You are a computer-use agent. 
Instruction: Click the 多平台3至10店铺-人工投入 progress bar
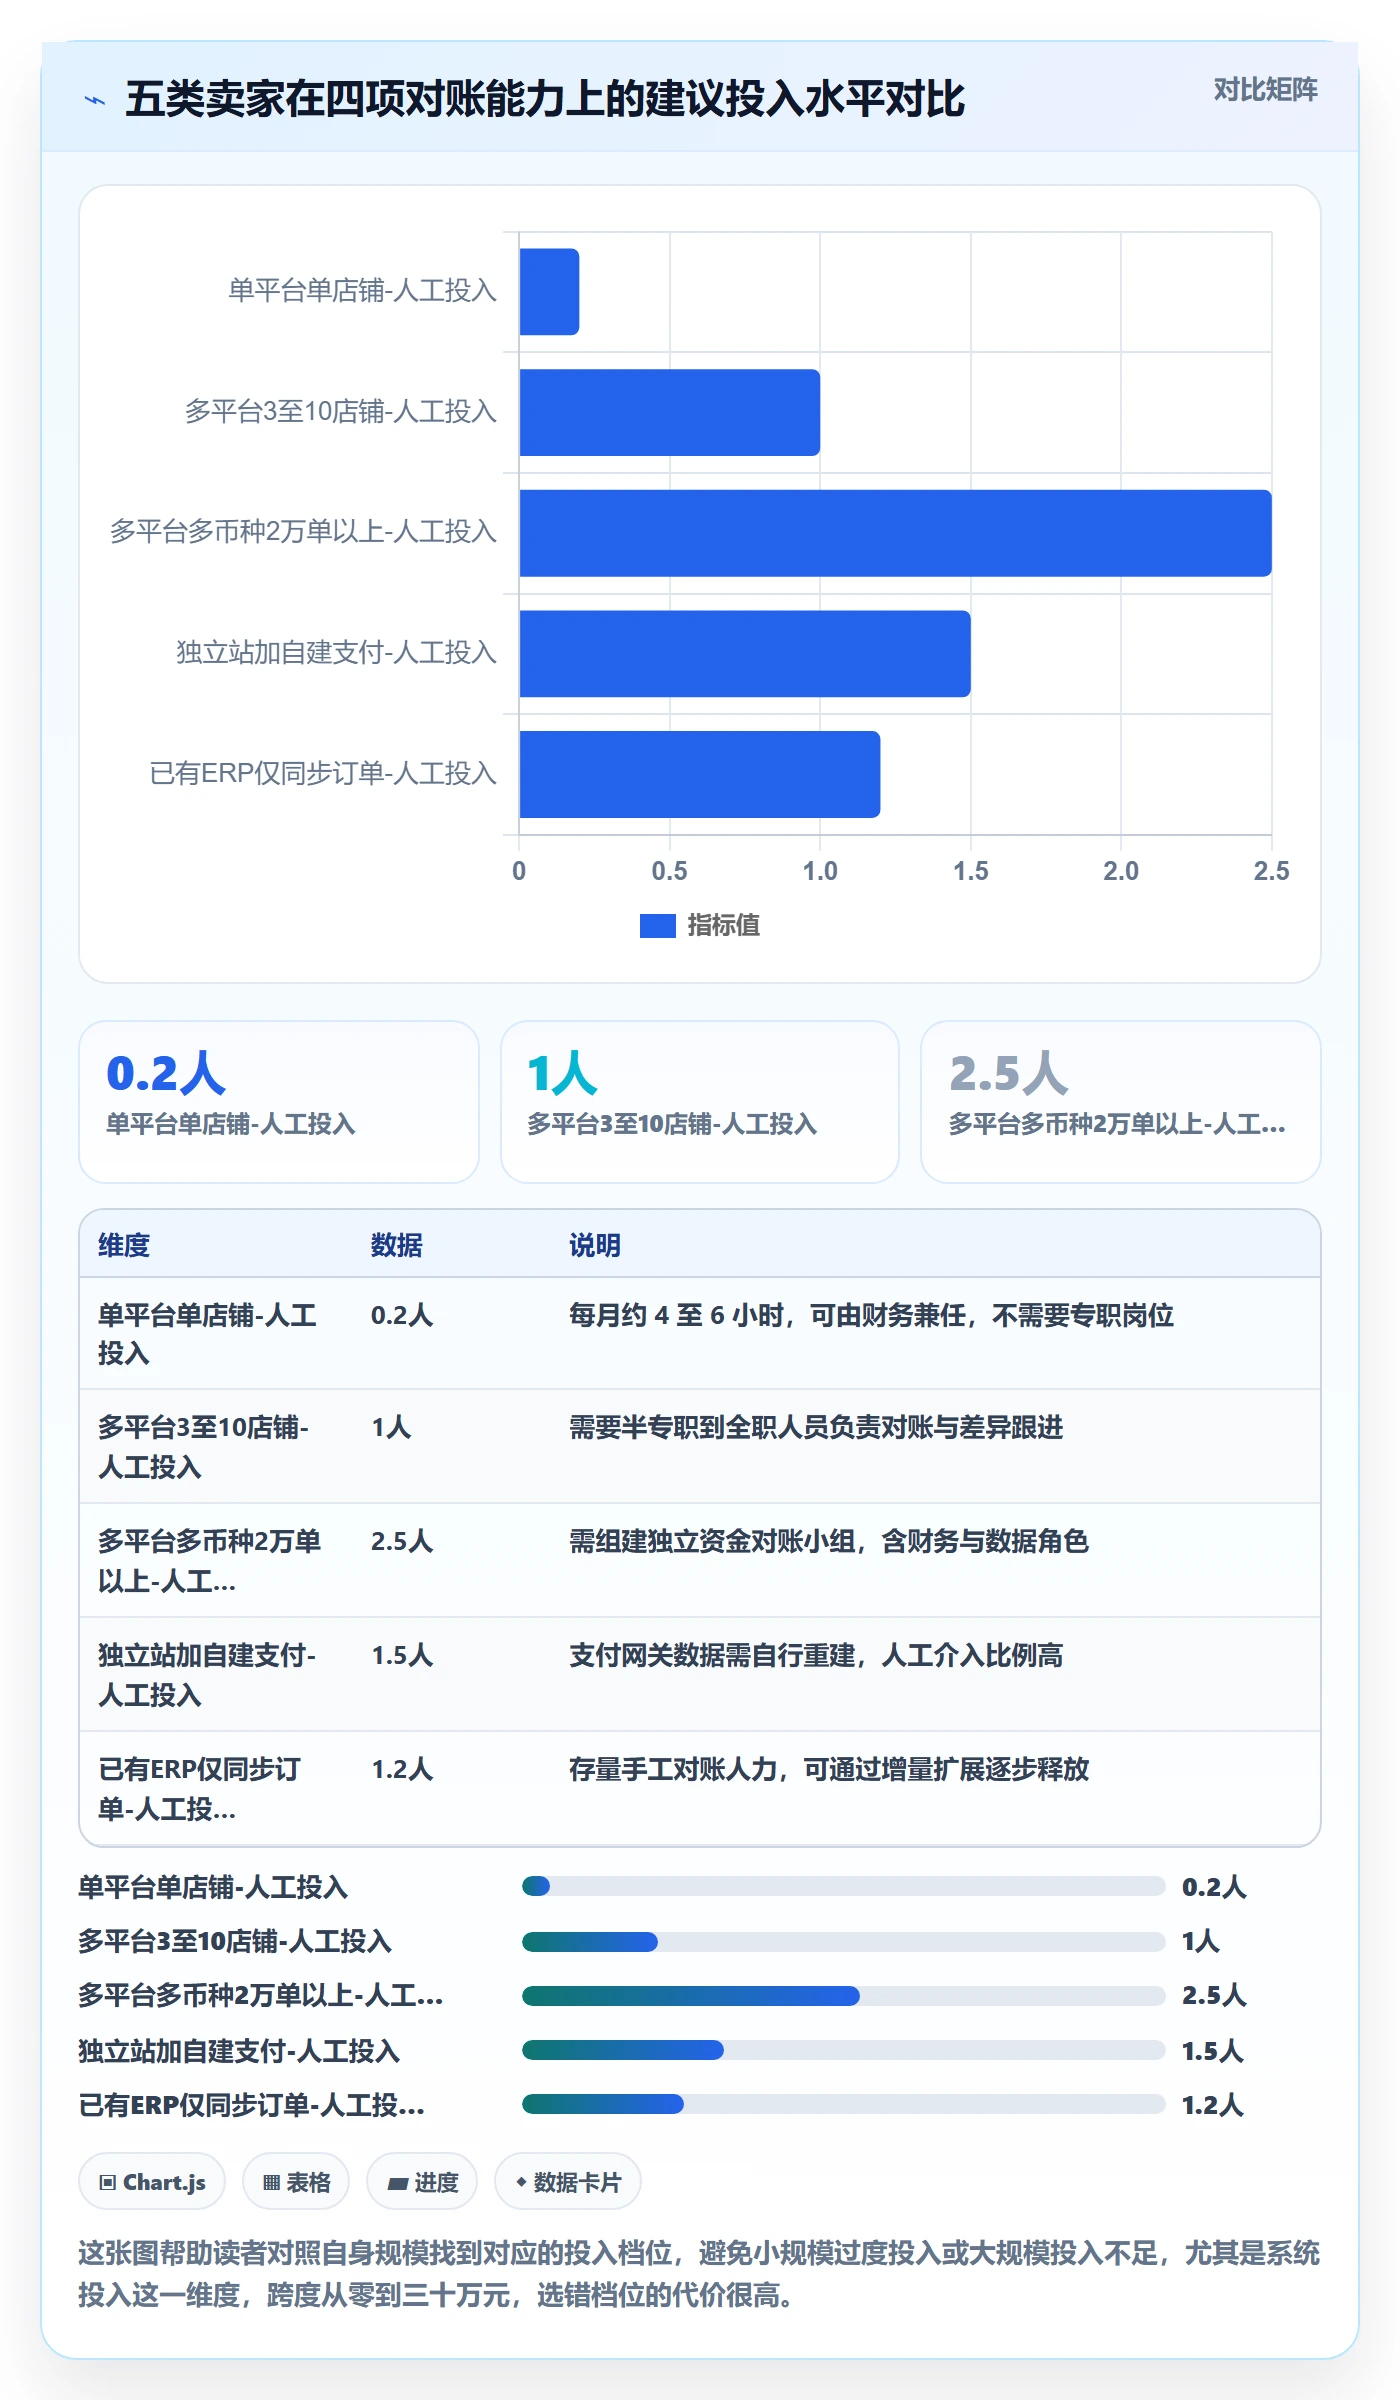coord(844,1941)
